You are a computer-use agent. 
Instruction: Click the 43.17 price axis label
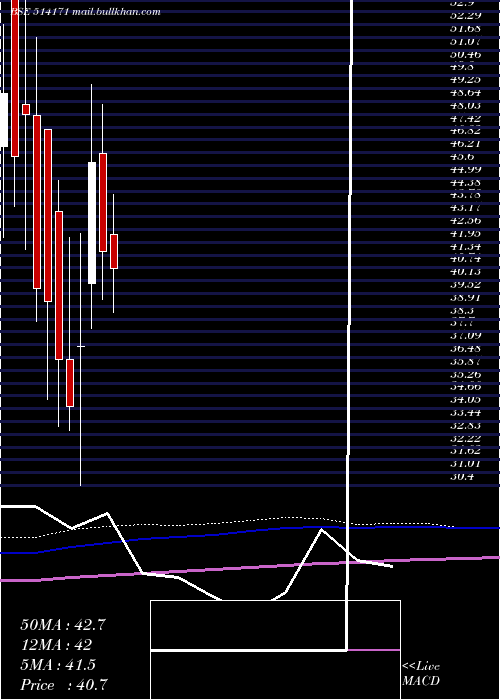[465, 208]
